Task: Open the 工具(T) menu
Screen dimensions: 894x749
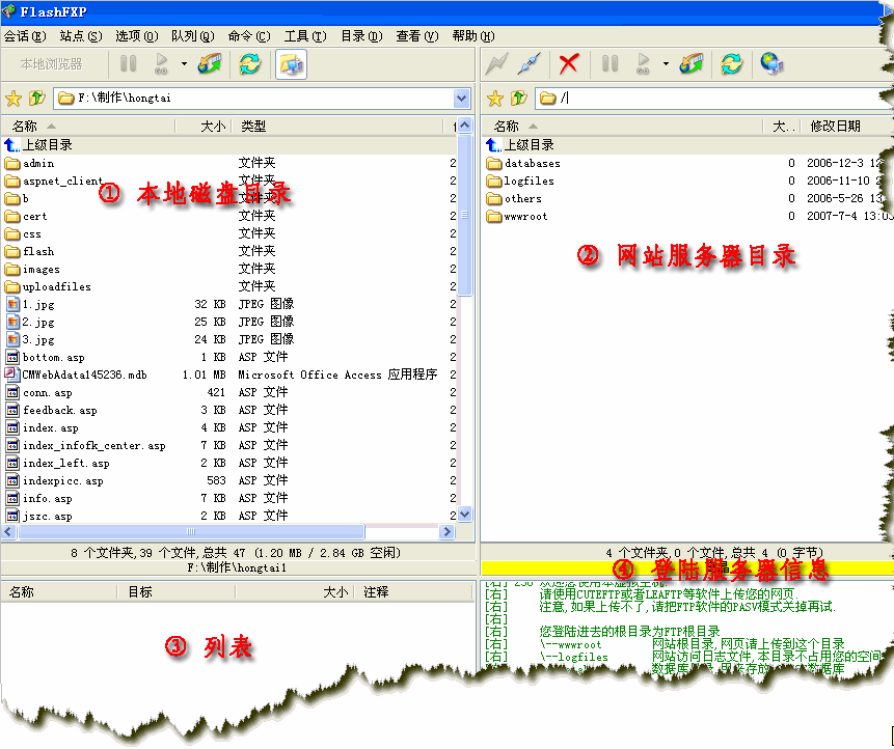Action: 304,36
